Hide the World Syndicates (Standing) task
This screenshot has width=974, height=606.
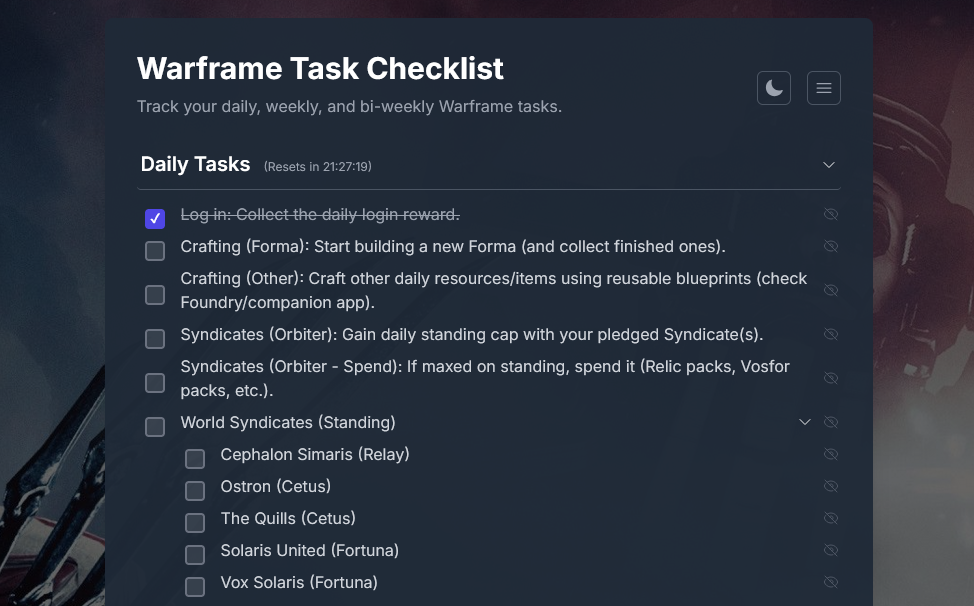tap(831, 422)
